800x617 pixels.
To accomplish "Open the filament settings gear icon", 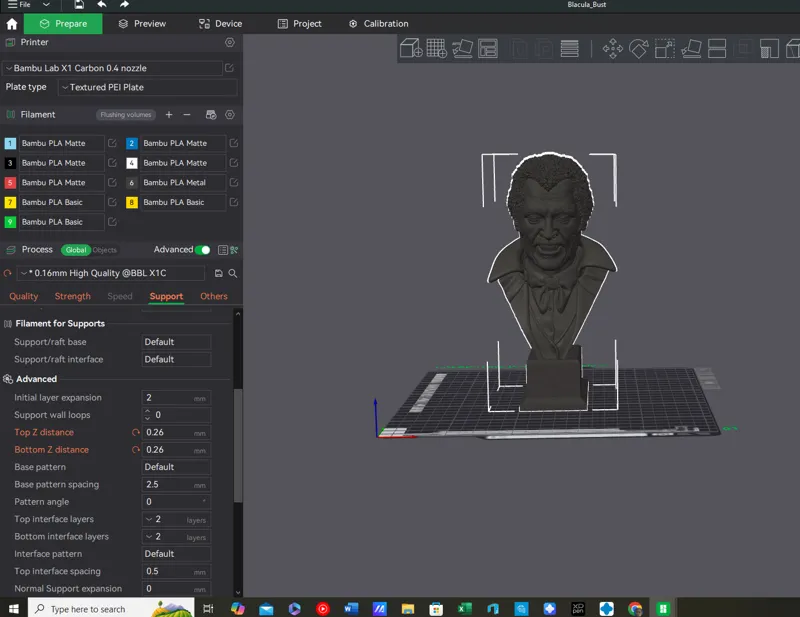I will pyautogui.click(x=230, y=115).
